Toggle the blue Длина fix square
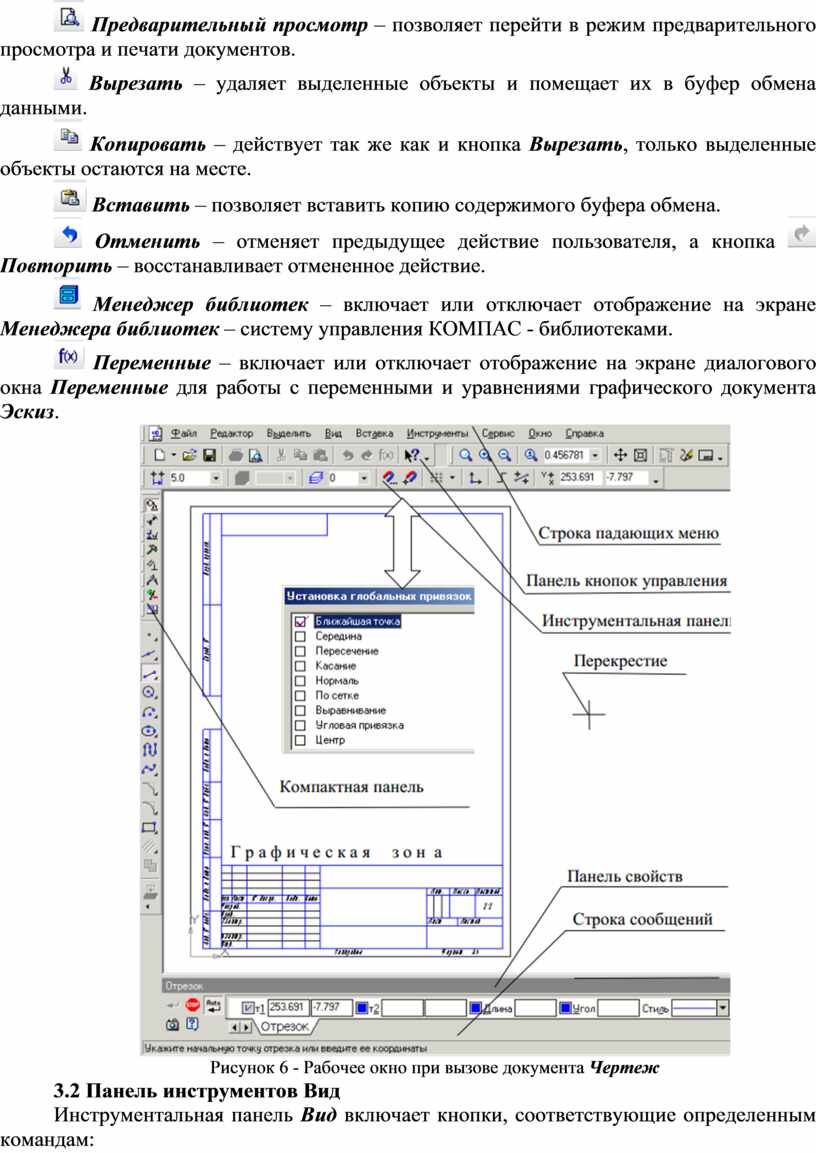The height and width of the screenshot is (1153, 816). (x=476, y=1008)
